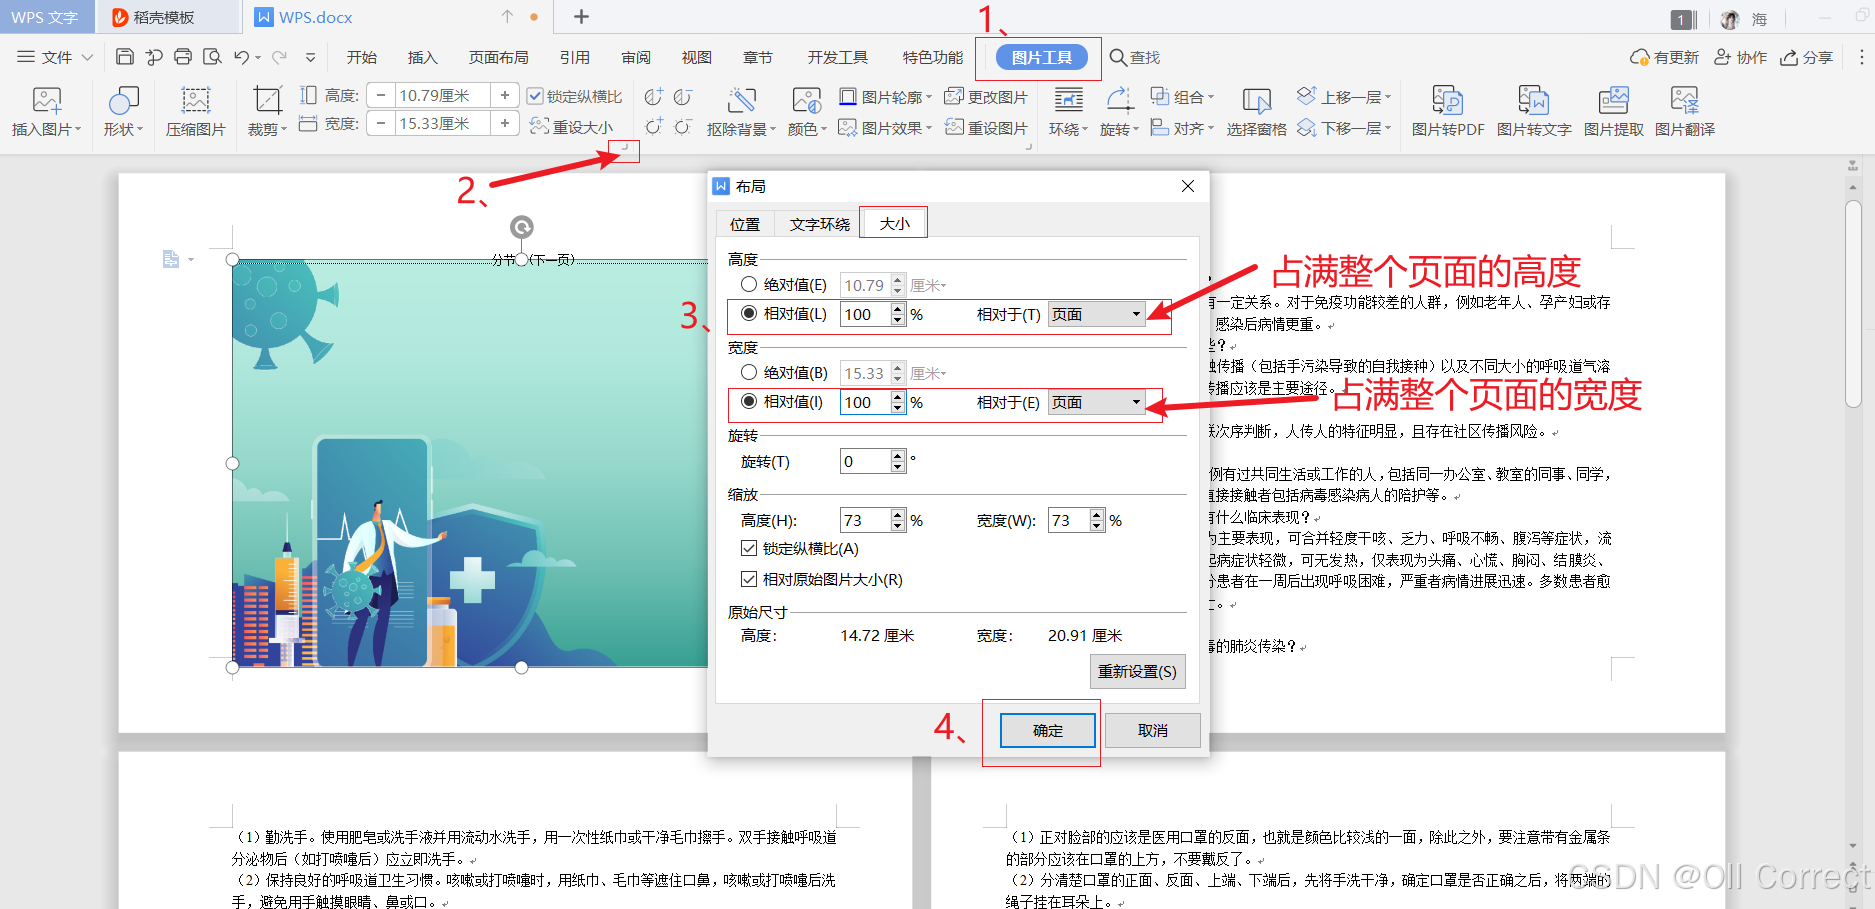Viewport: 1875px width, 909px height.
Task: Click the Compress Picture (压缩图片) icon
Action: coord(196,101)
